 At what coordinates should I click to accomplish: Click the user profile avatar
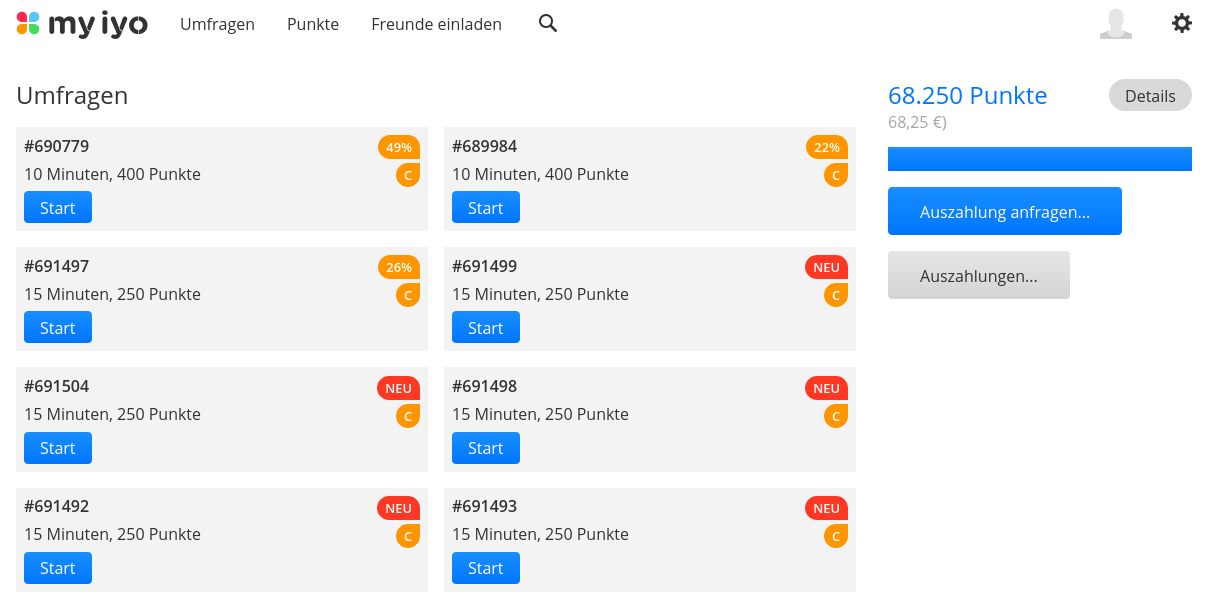[x=1116, y=23]
